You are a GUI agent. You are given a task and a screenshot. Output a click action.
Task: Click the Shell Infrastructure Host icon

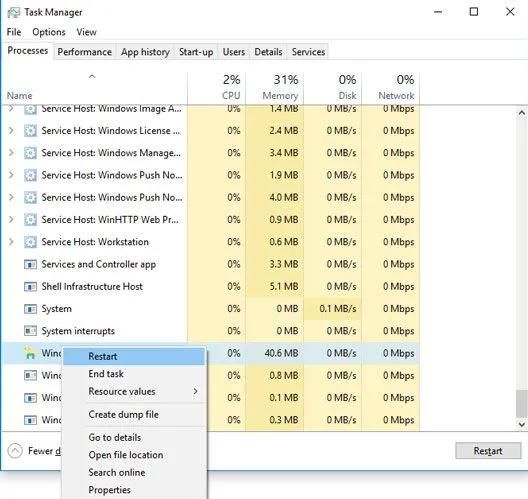tap(30, 287)
